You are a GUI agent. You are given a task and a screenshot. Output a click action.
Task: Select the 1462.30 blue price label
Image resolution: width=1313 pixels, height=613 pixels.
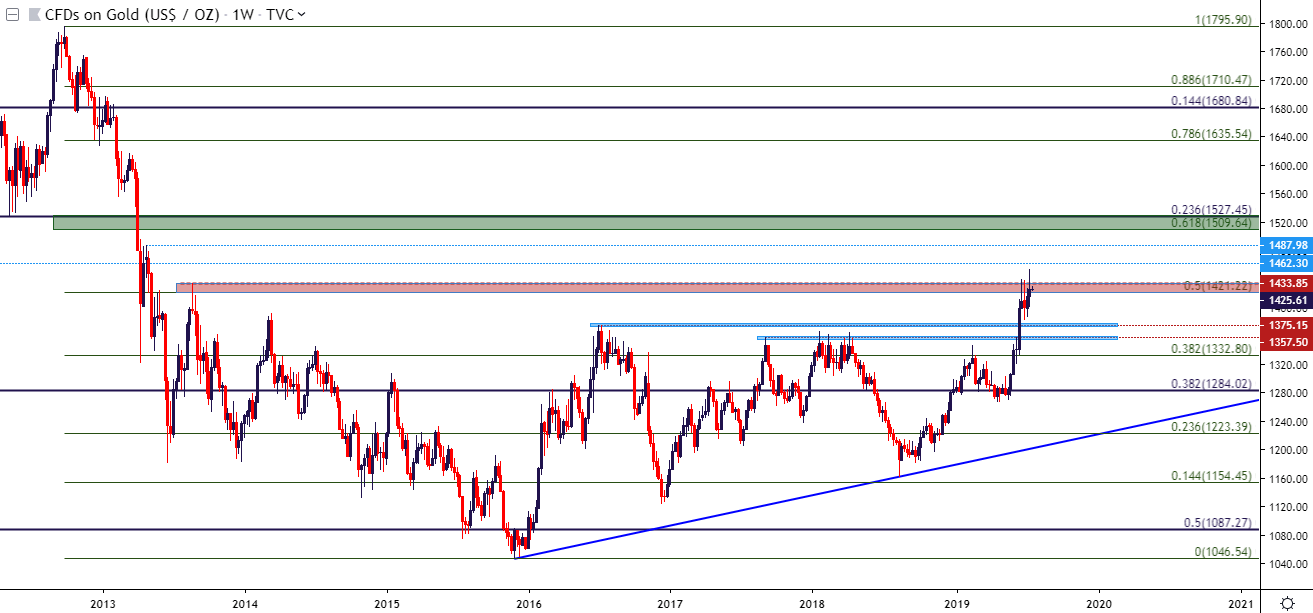pos(1286,263)
